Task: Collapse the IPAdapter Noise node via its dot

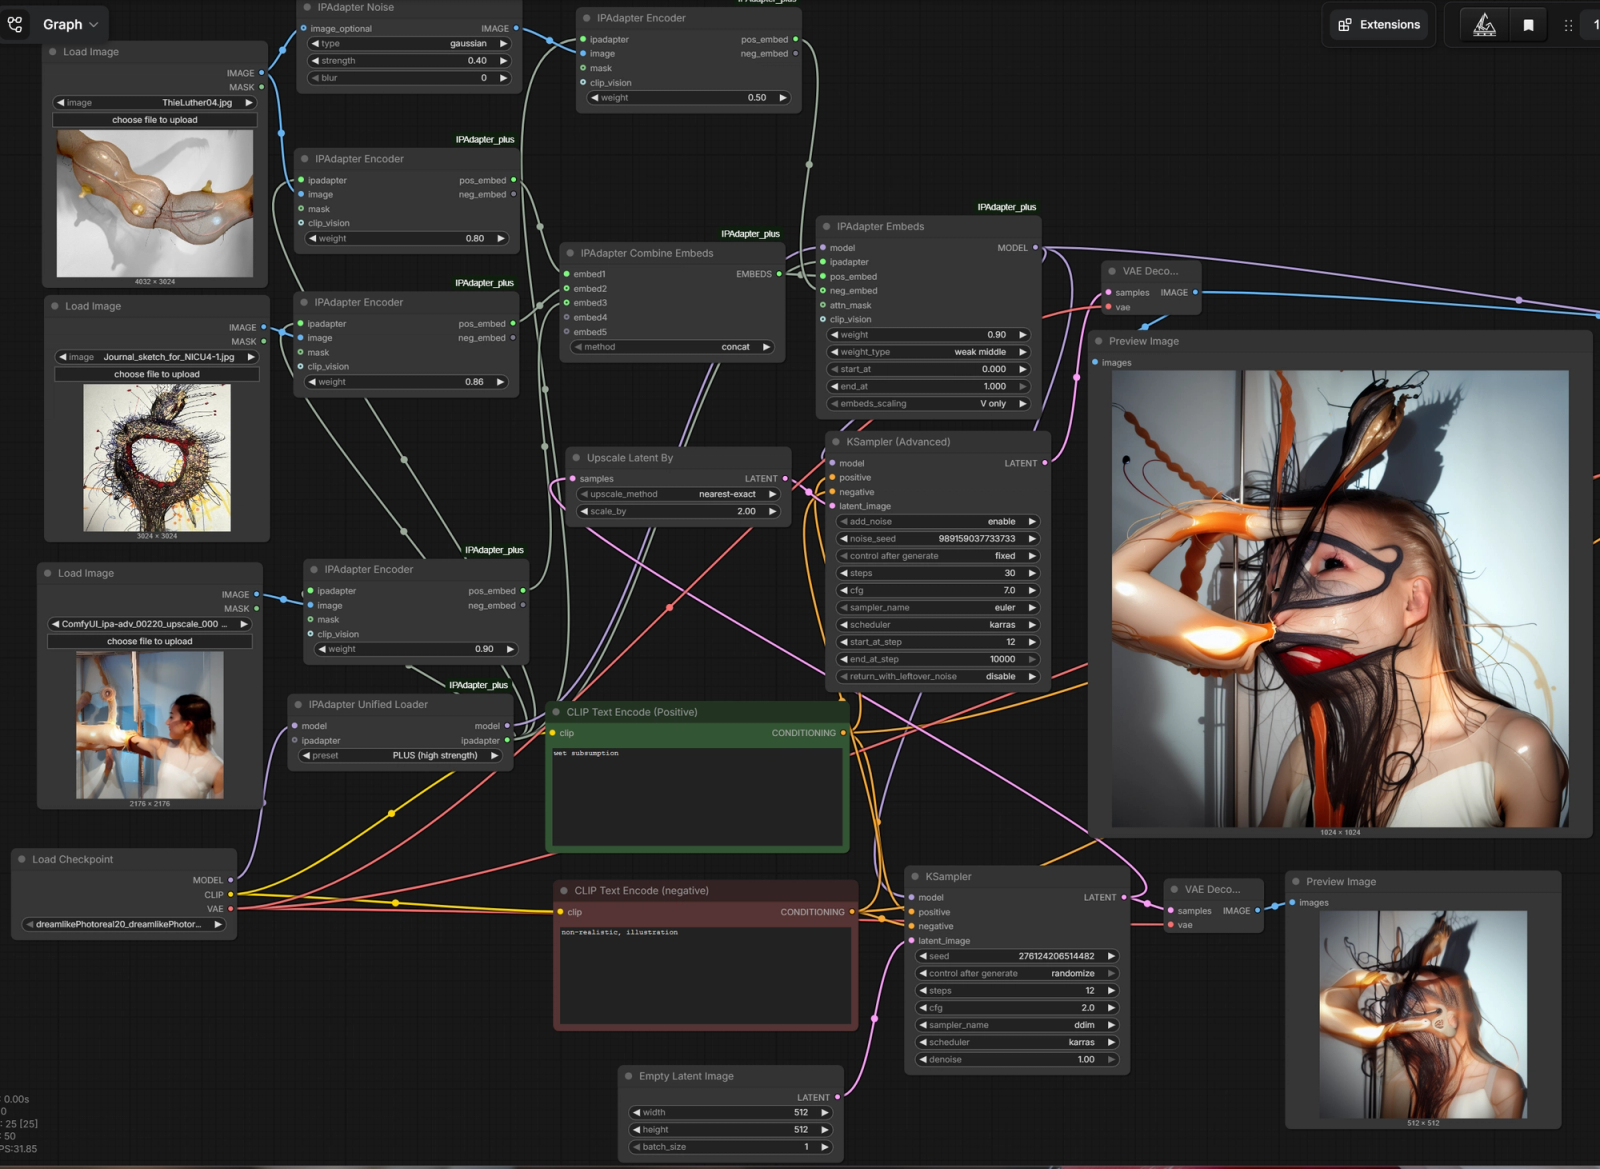Action: click(308, 7)
